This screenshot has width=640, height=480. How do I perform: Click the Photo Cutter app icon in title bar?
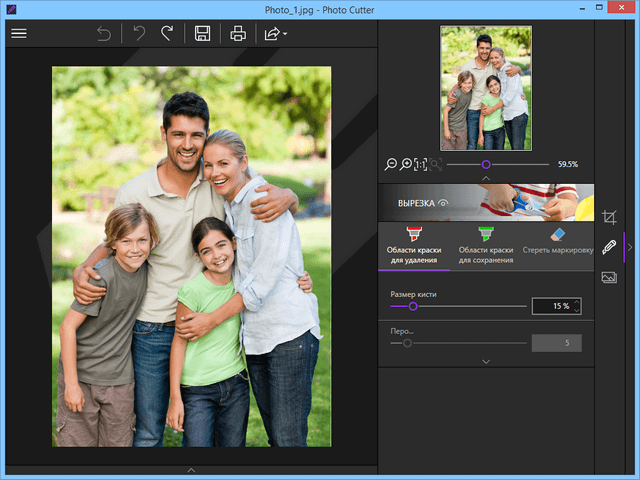(x=11, y=9)
